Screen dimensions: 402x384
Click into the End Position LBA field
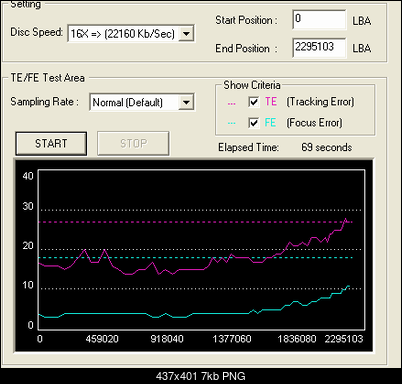[x=319, y=48]
